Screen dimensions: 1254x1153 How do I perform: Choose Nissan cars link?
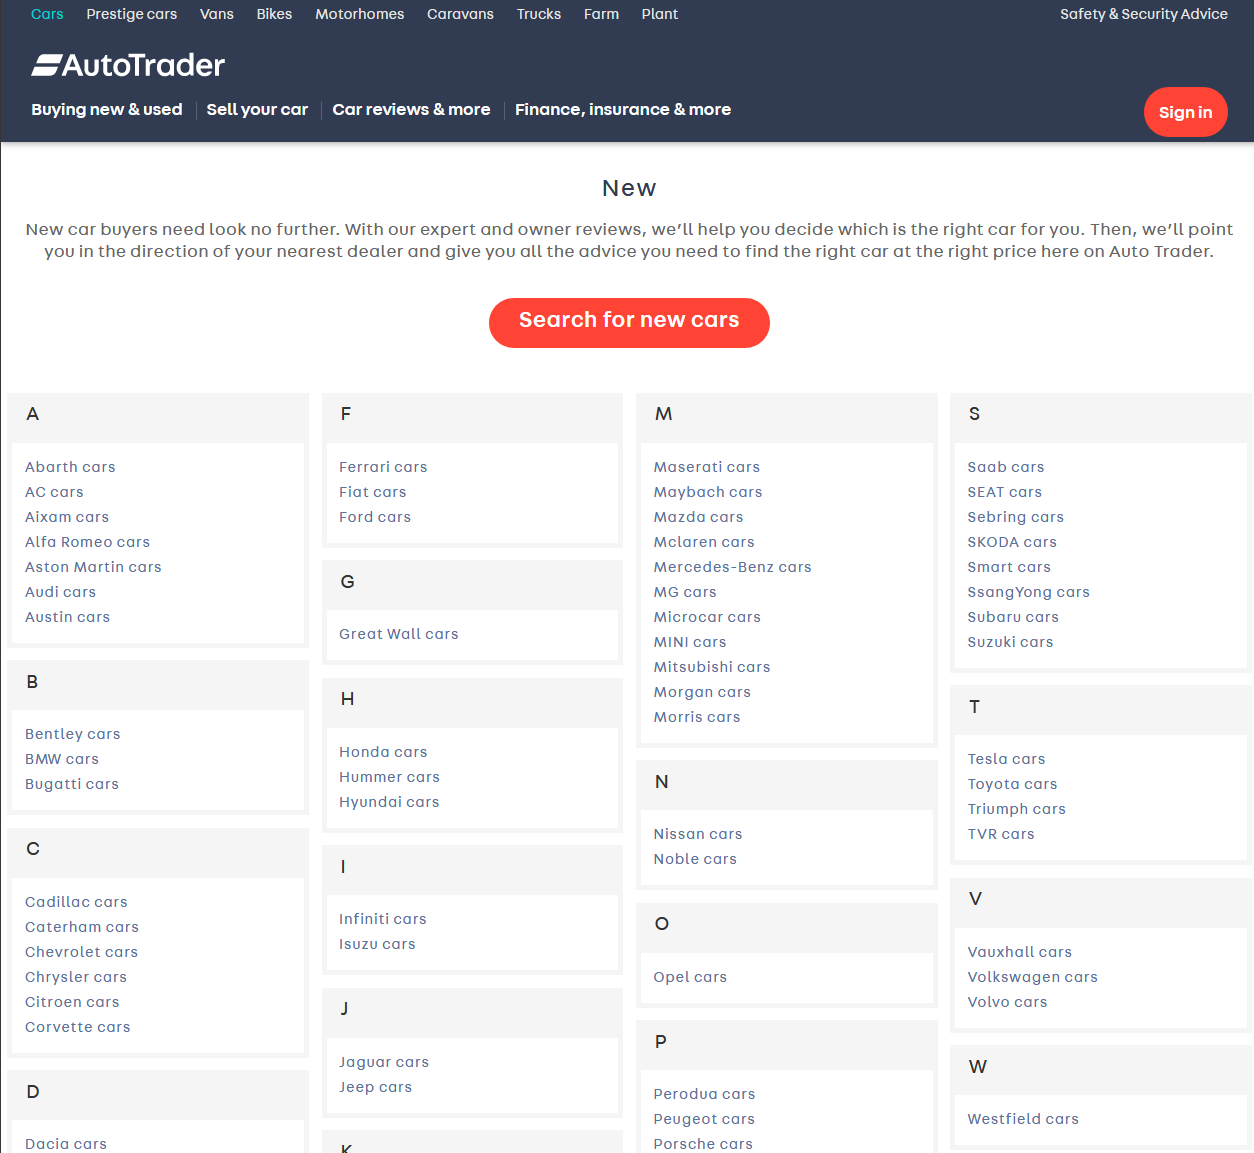click(698, 834)
